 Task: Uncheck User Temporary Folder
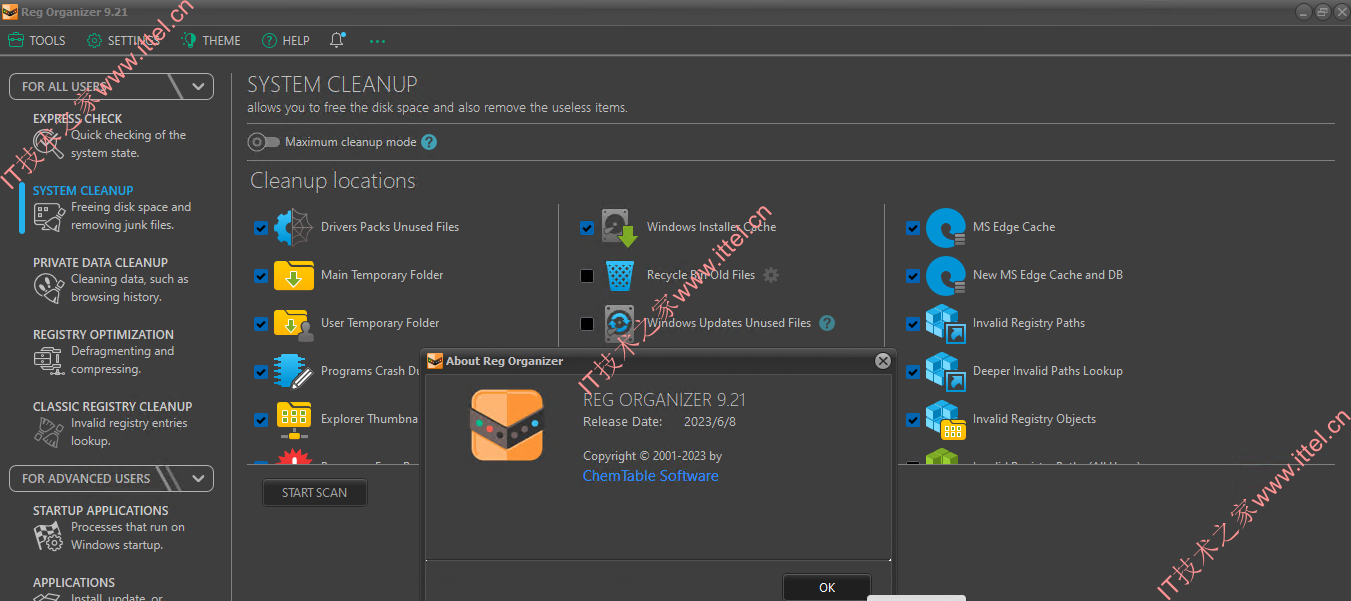click(261, 324)
